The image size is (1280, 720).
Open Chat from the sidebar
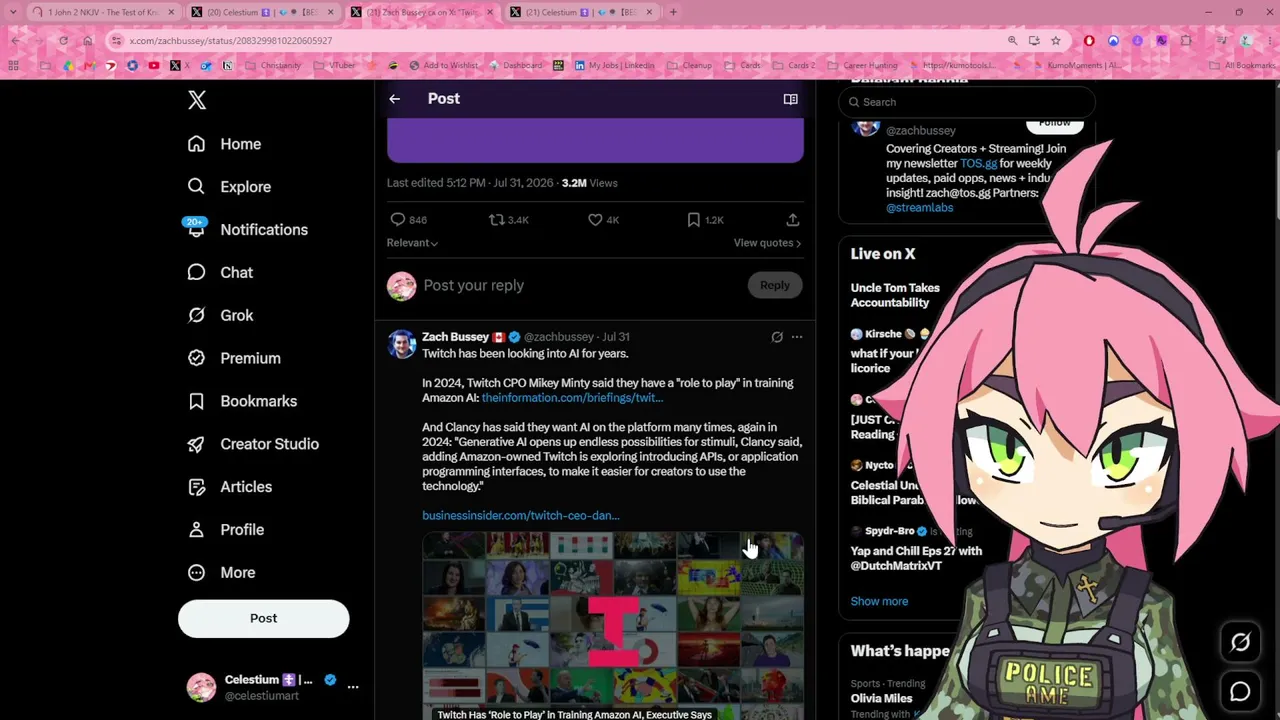[220, 273]
